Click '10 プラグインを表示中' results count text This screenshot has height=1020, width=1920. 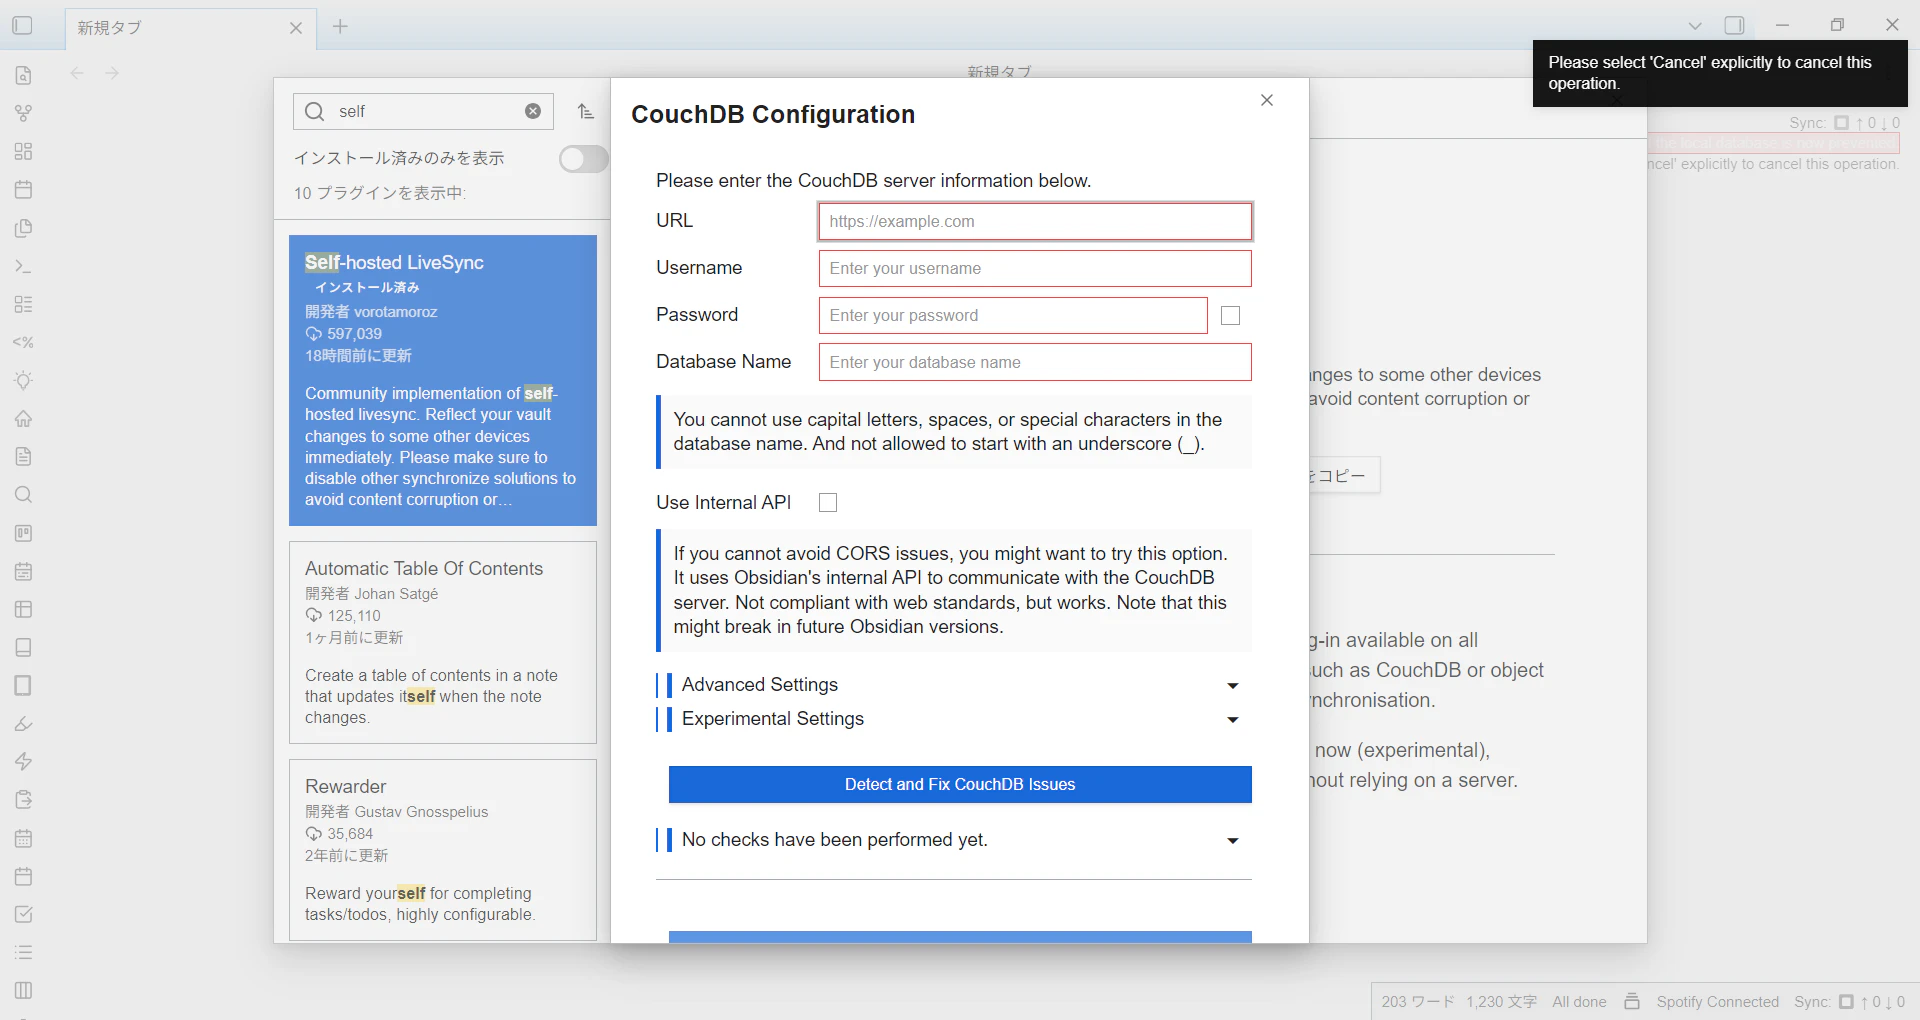(380, 193)
